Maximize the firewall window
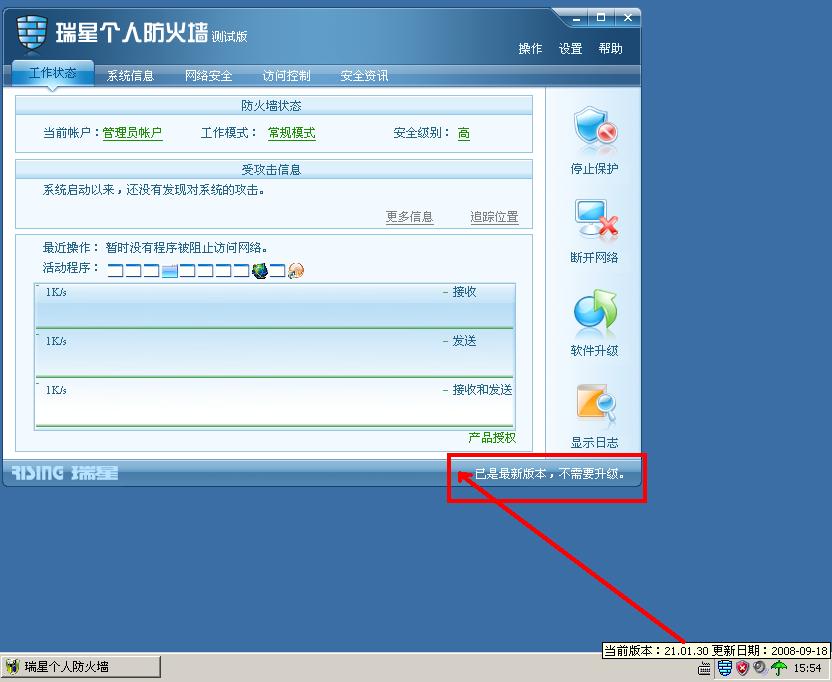Image resolution: width=832 pixels, height=682 pixels. (x=601, y=18)
